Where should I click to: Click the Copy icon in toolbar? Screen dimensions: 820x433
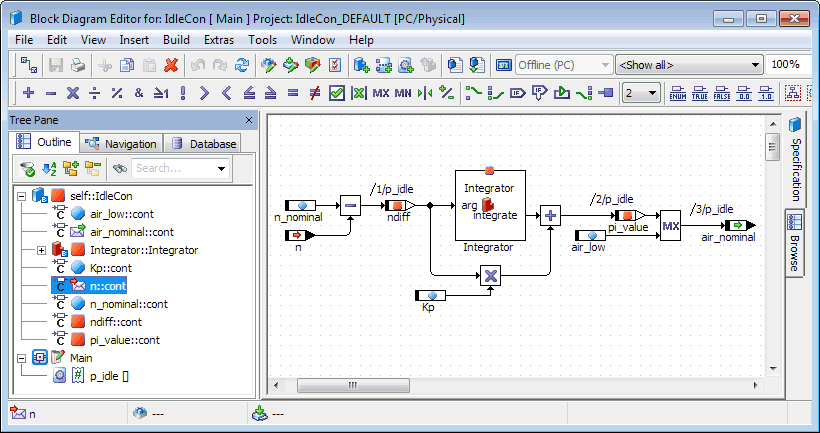tap(127, 65)
